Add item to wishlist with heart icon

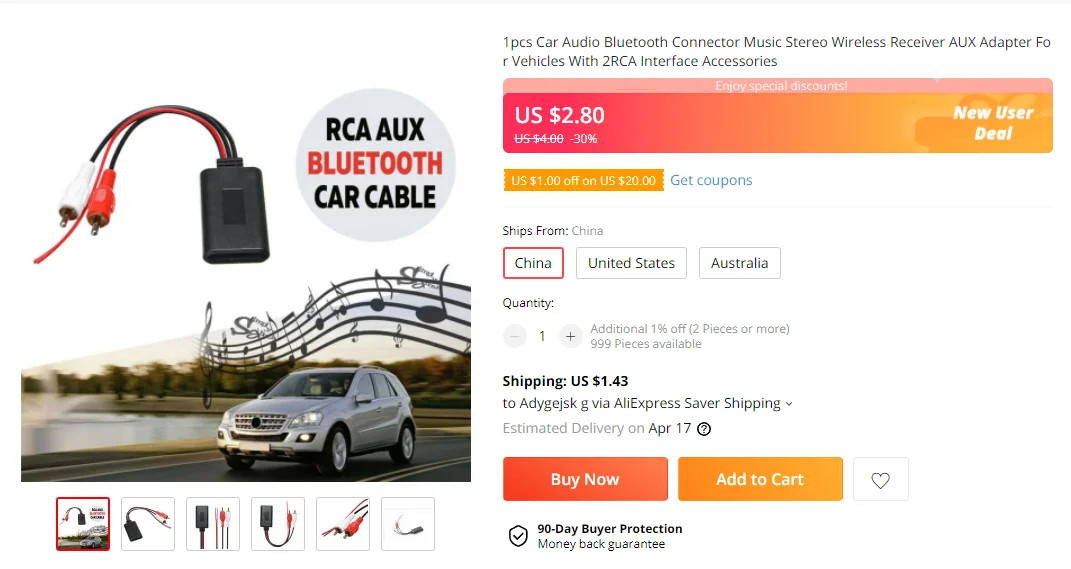(x=880, y=480)
